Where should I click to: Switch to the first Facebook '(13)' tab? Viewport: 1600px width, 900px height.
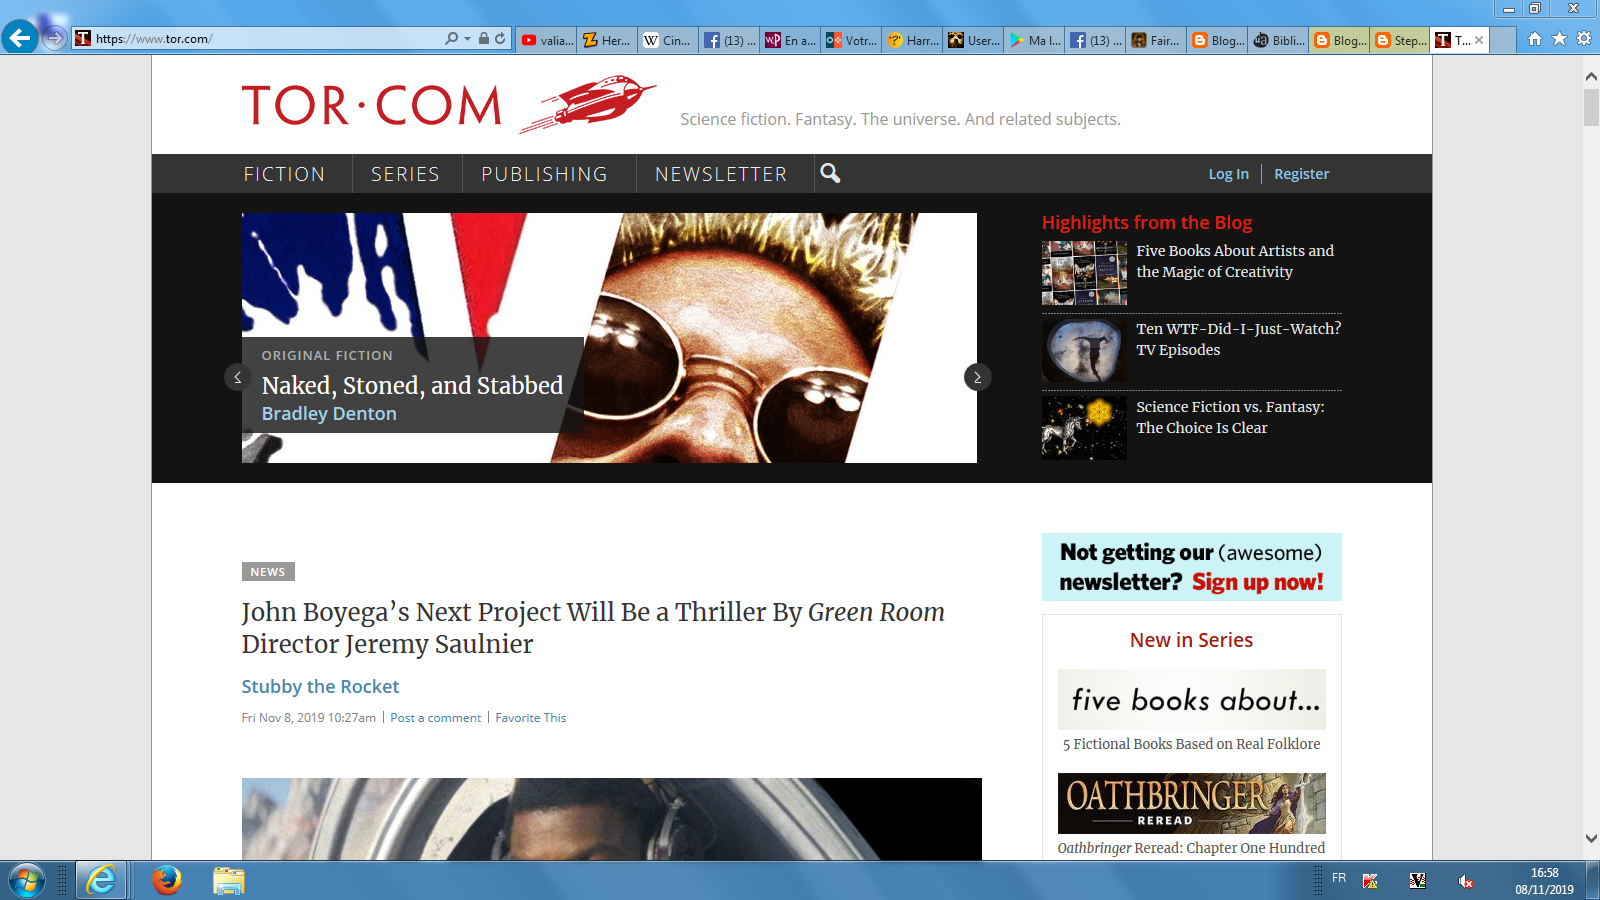[729, 40]
